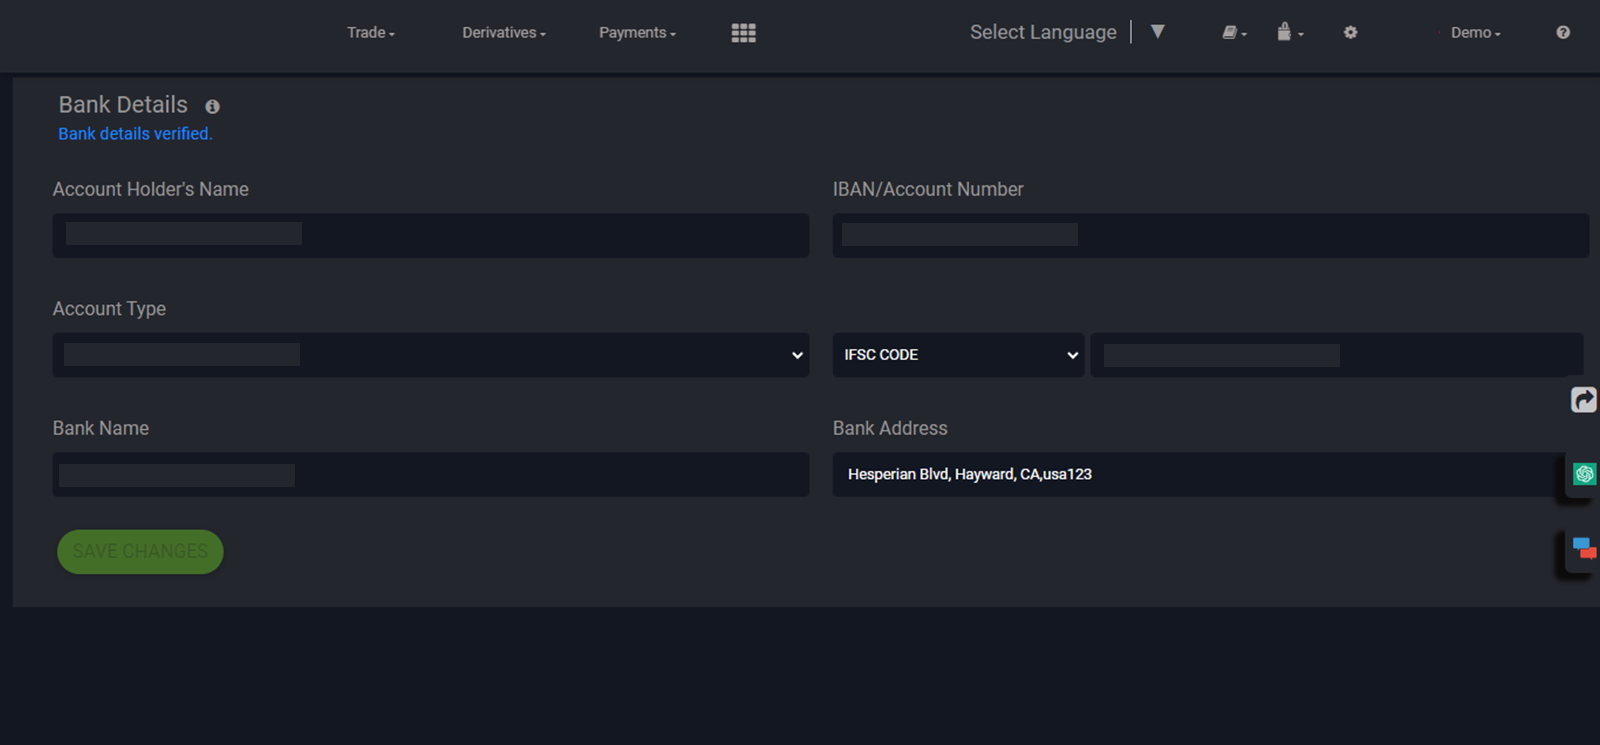This screenshot has width=1600, height=745.
Task: Open the Derivatives menu
Action: click(503, 33)
